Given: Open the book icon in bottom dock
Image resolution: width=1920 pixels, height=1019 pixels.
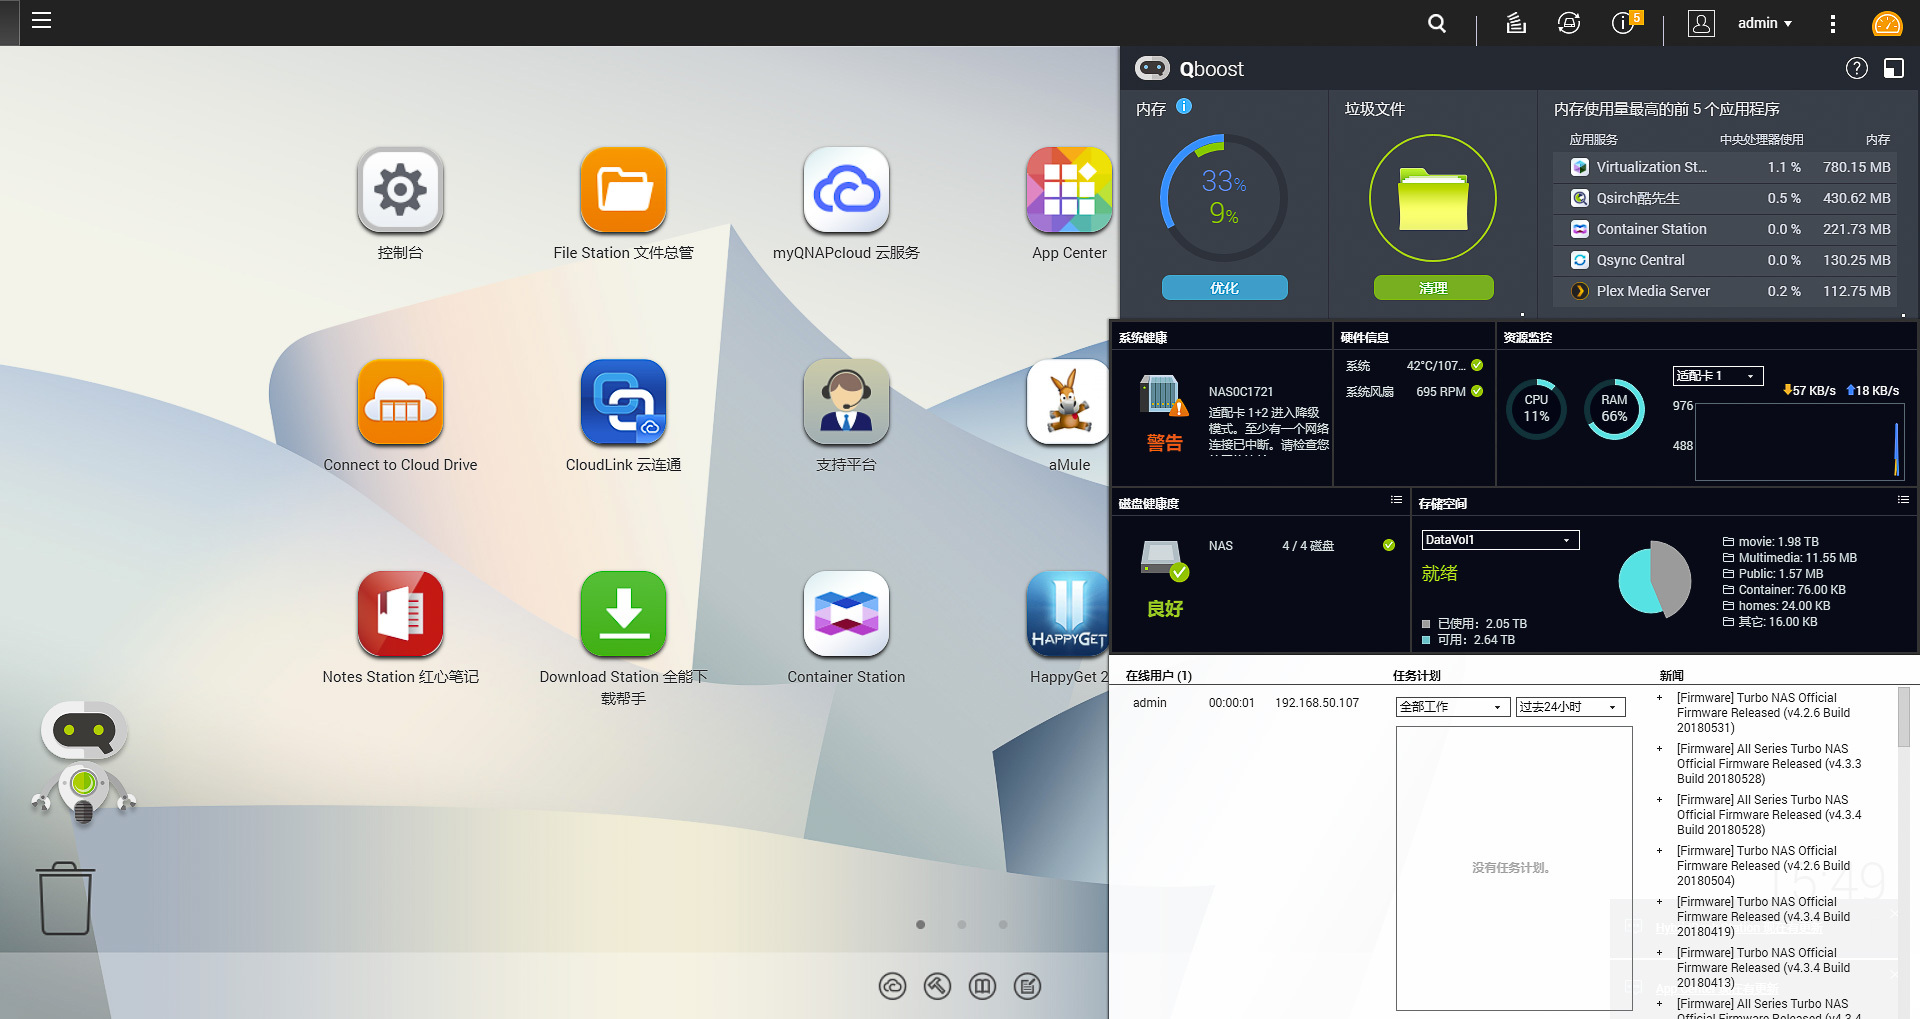Looking at the screenshot, I should coord(982,987).
